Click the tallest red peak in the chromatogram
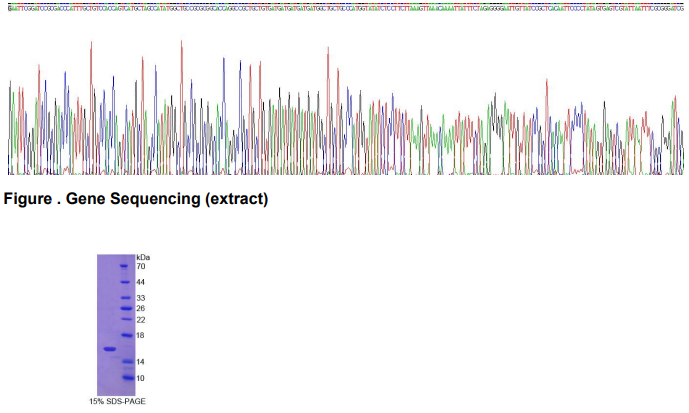 pos(181,45)
